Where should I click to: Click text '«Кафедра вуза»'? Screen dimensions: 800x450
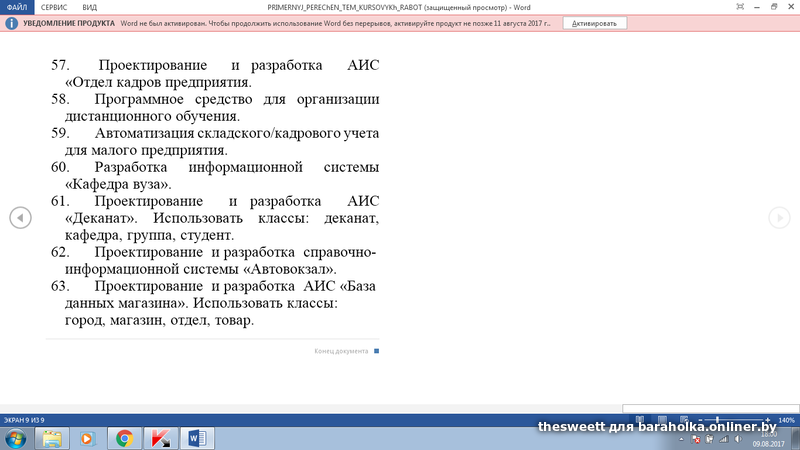118,184
